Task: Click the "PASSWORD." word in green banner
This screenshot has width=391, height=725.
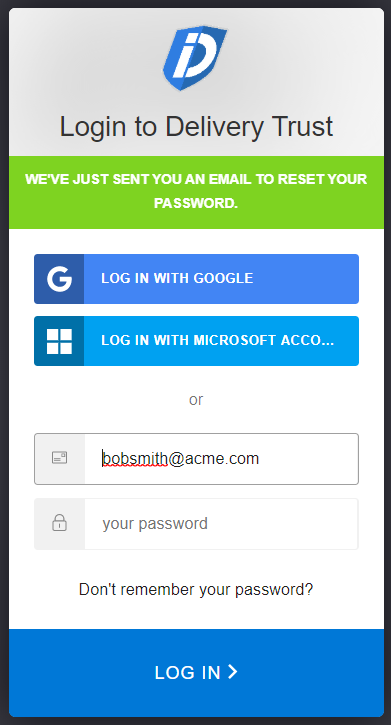Action: 196,203
